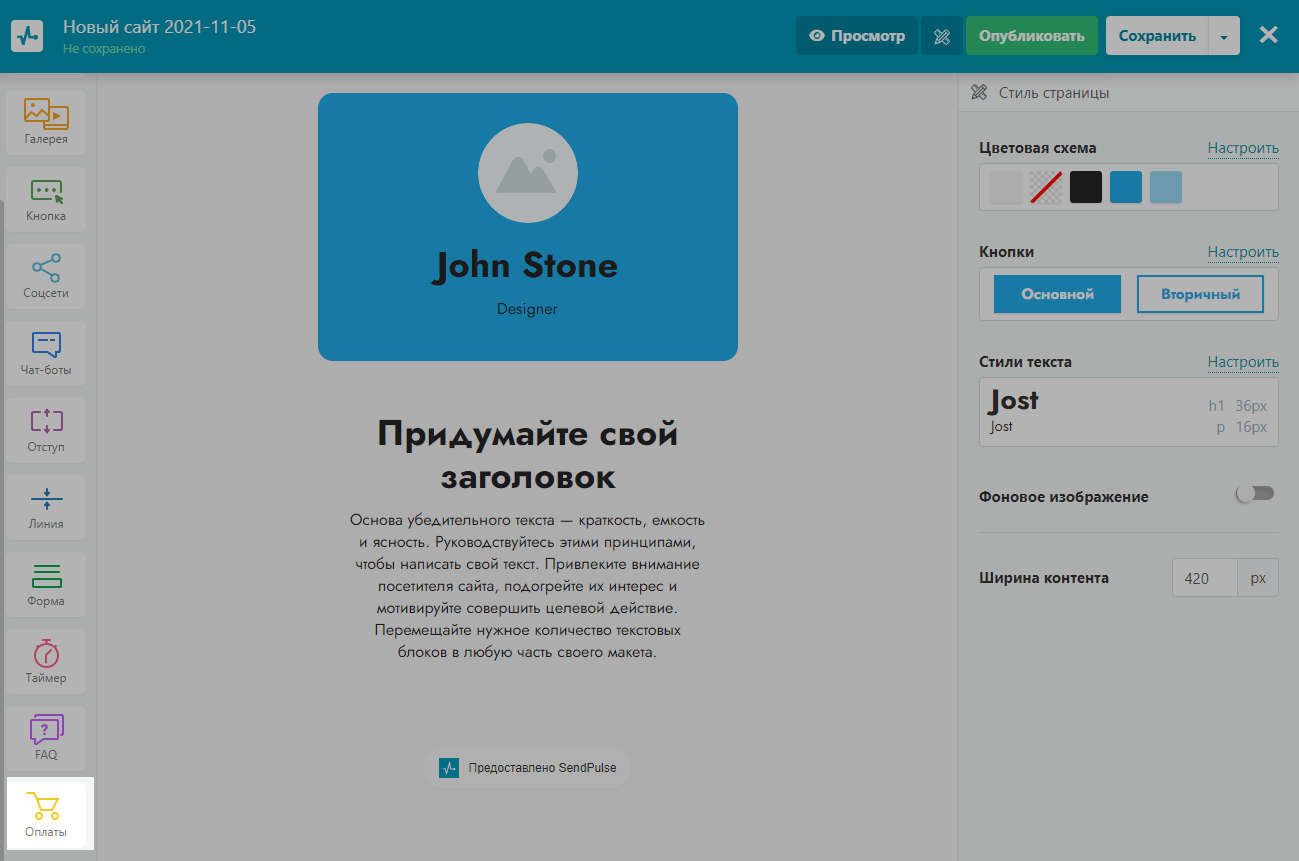Click the SendPulse logo in the header
Image resolution: width=1299 pixels, height=861 pixels.
point(29,35)
